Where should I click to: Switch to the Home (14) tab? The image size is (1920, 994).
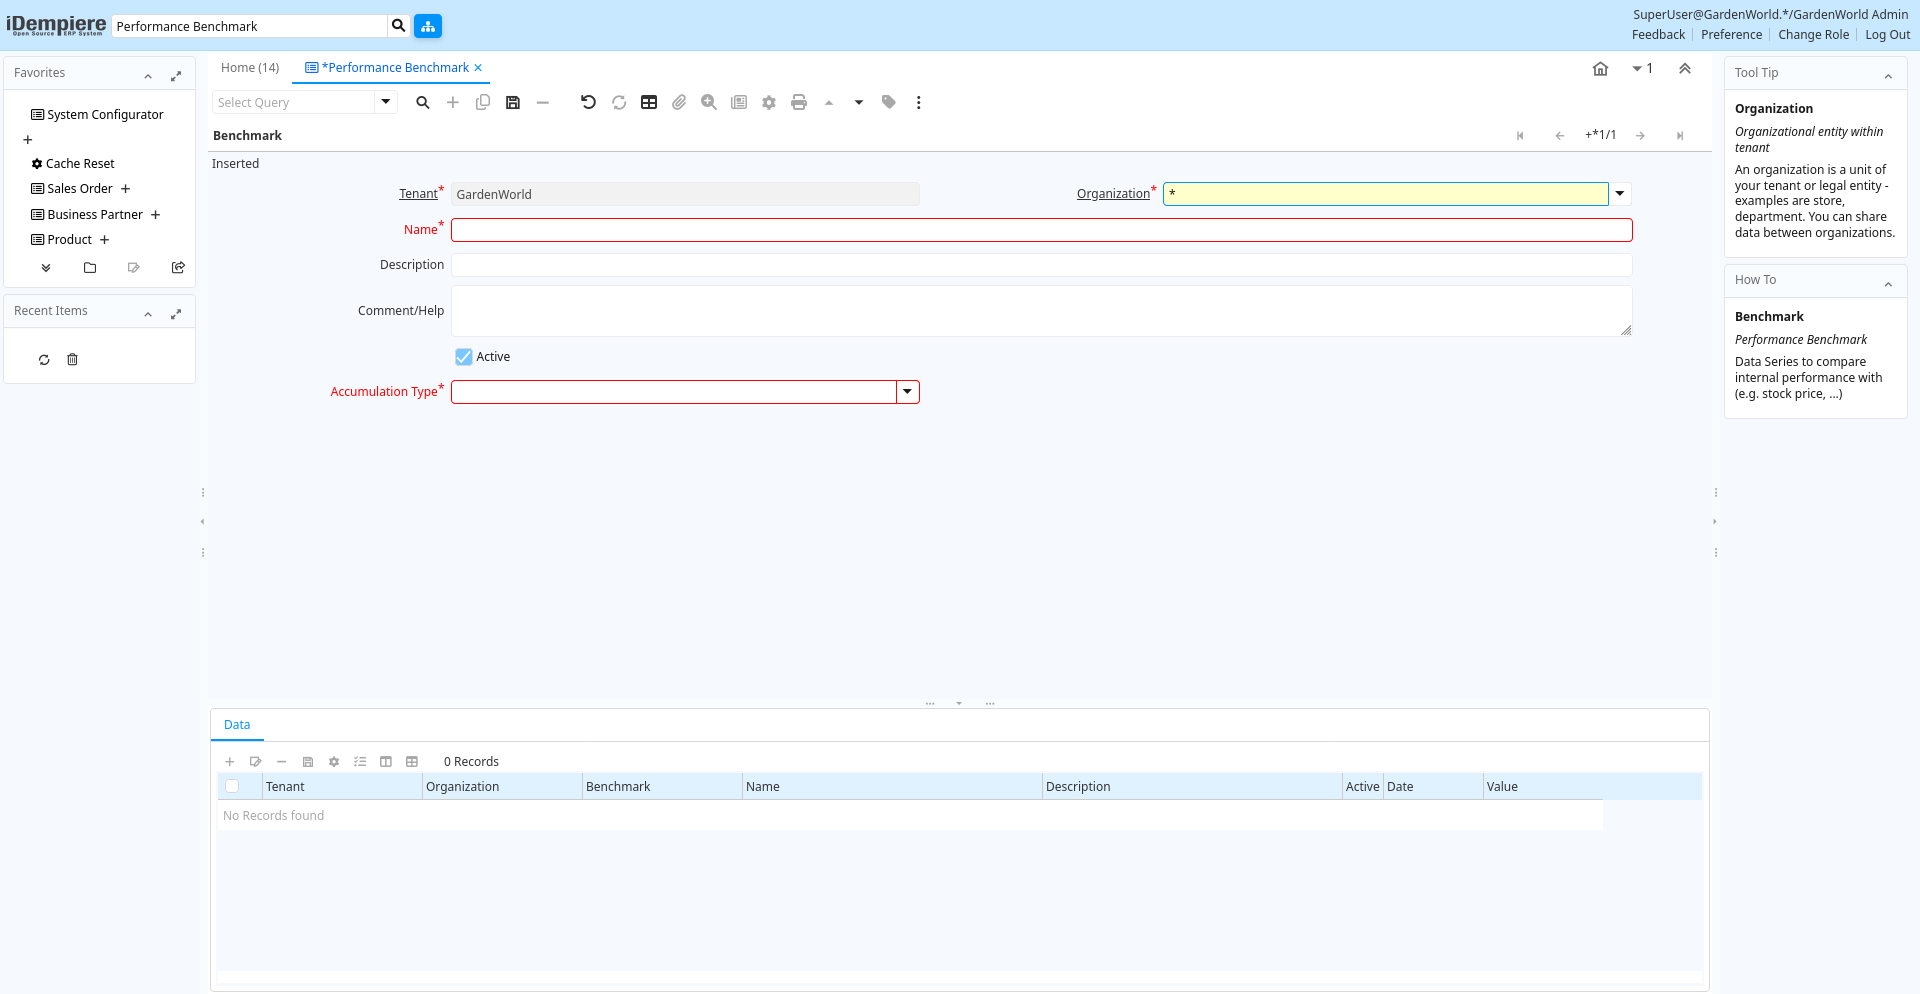[x=250, y=68]
